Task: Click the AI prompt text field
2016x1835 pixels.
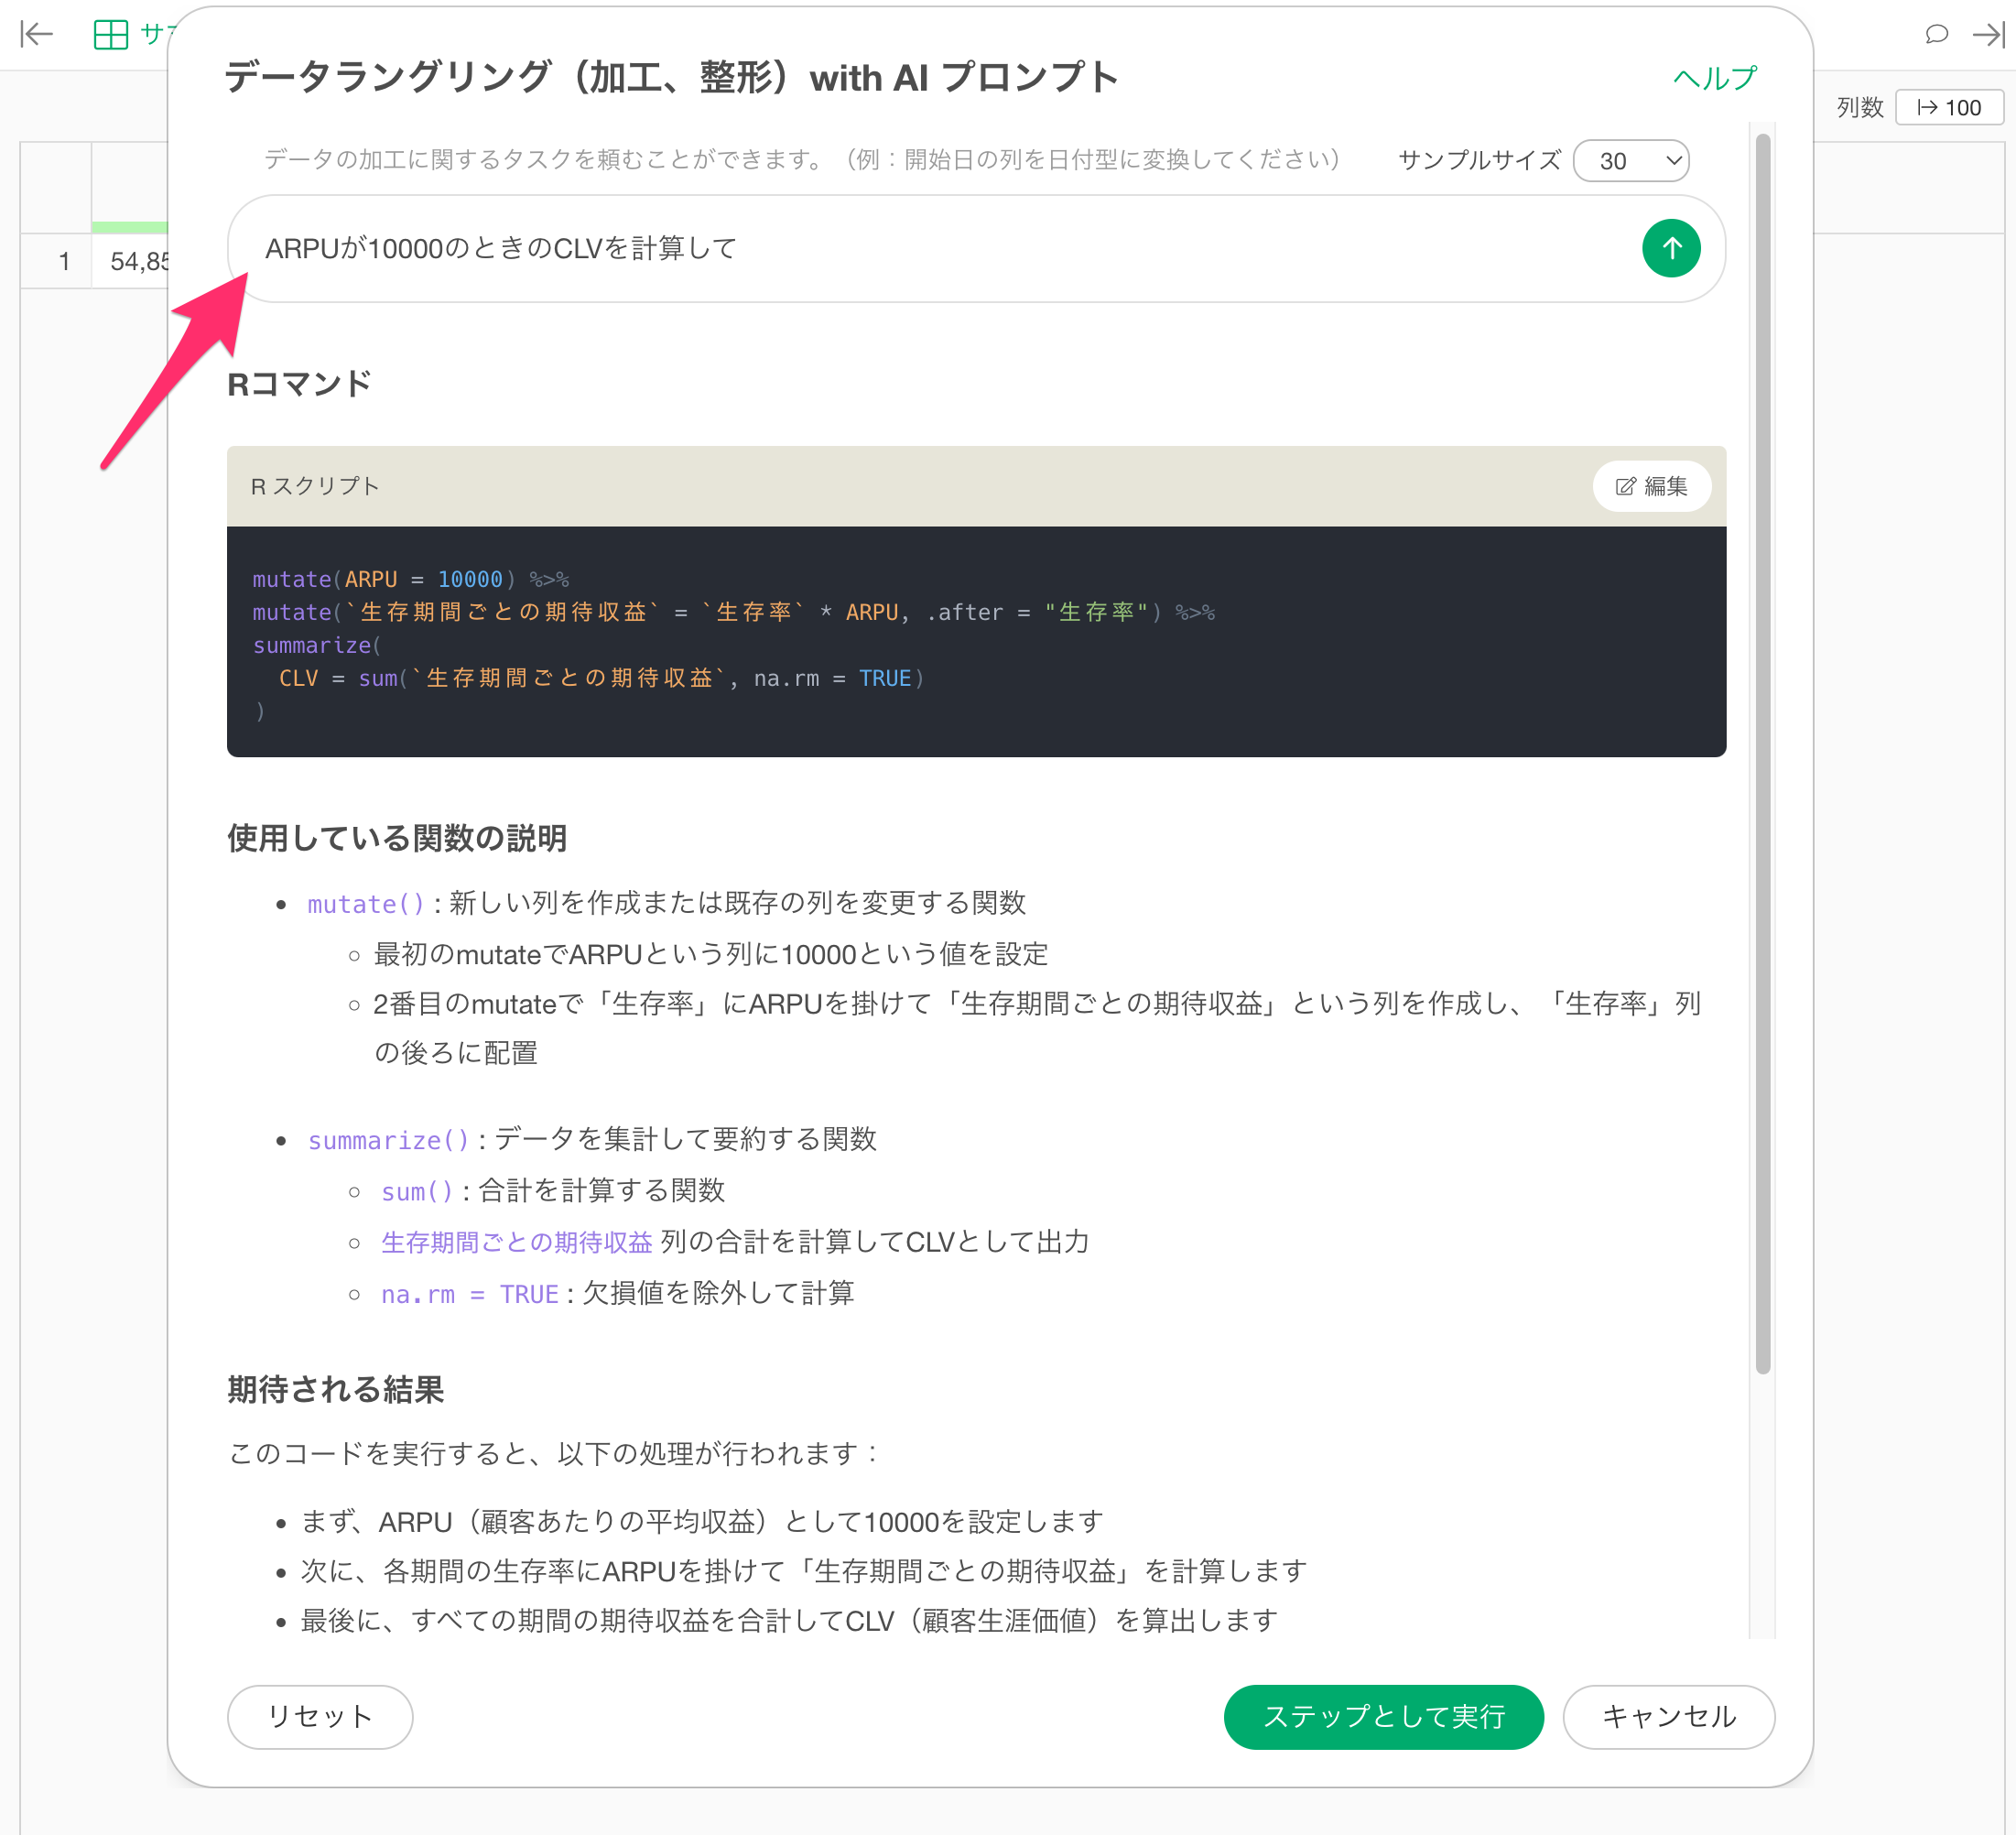Action: tap(930, 248)
